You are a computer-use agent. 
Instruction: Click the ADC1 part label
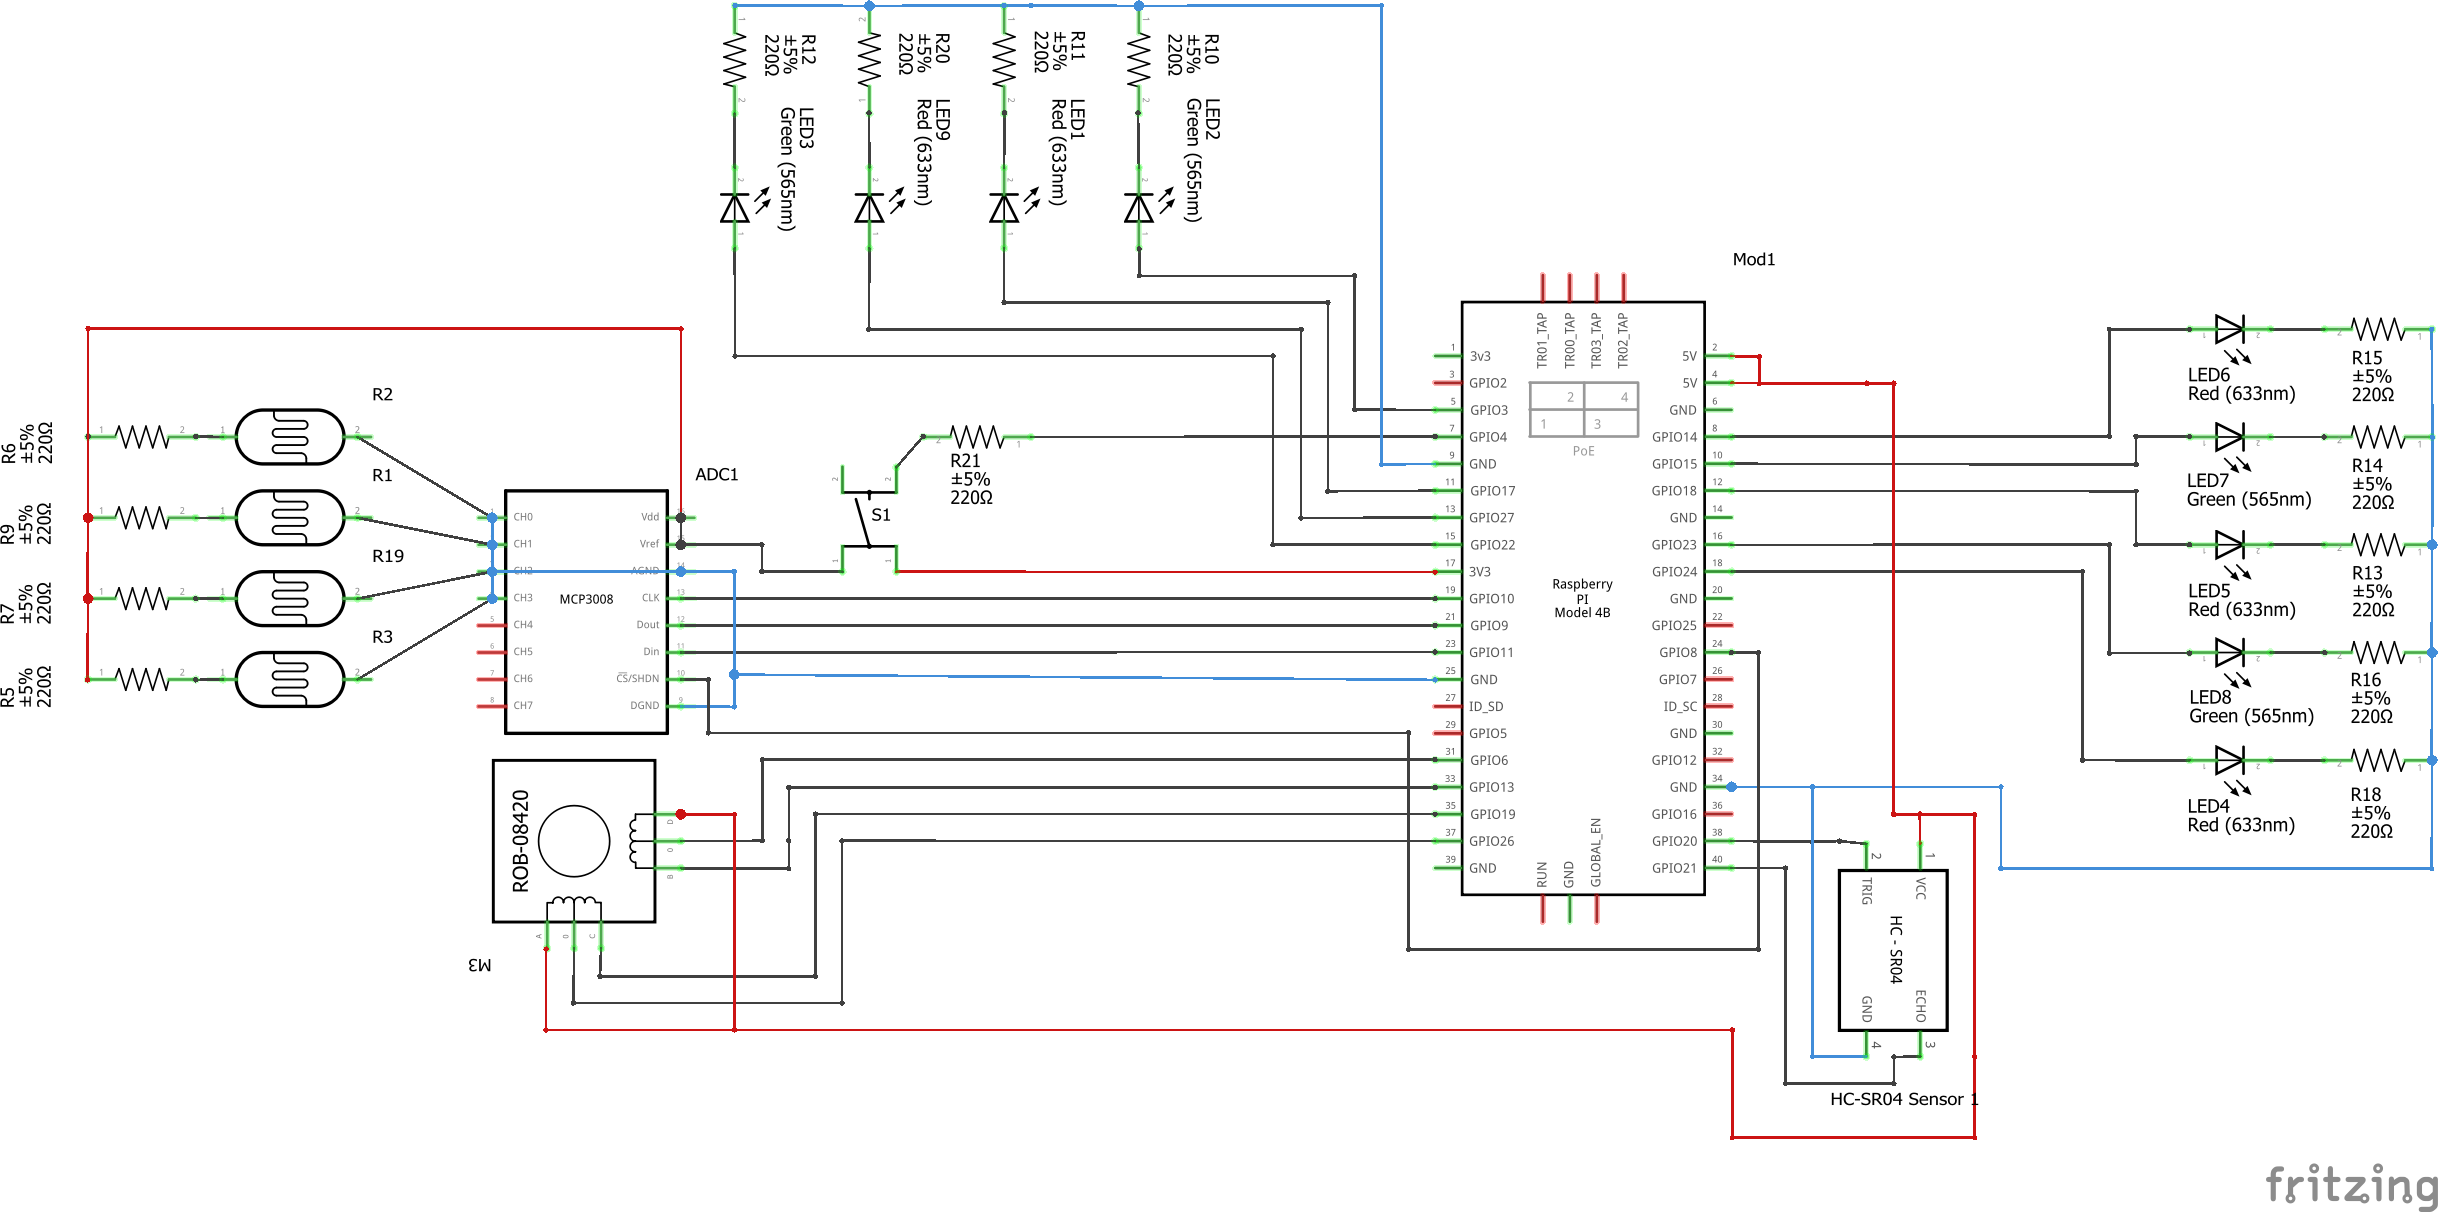[716, 474]
